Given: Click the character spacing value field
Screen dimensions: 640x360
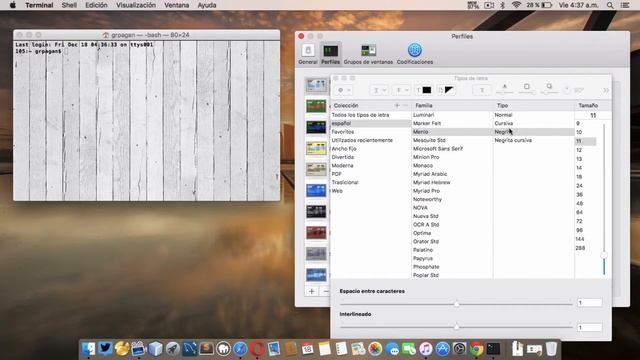Looking at the screenshot, I should click(x=589, y=303).
